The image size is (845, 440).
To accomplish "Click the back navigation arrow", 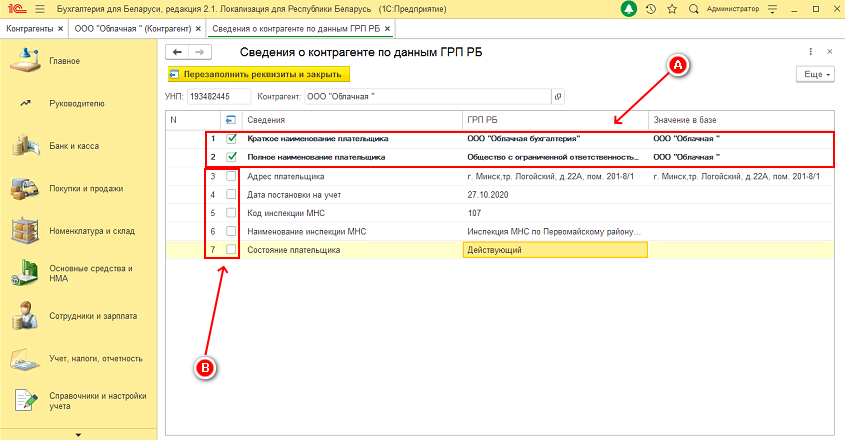I will (x=177, y=52).
